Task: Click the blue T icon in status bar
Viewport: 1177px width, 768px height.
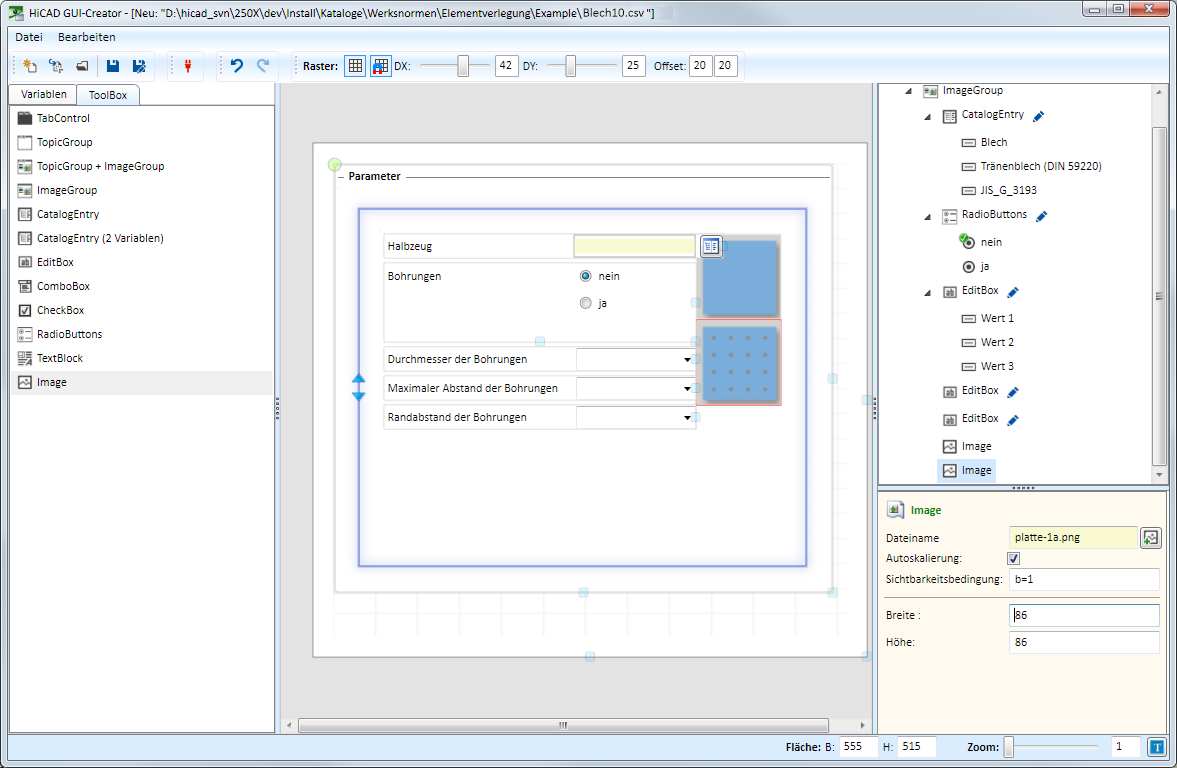Action: (x=1156, y=746)
